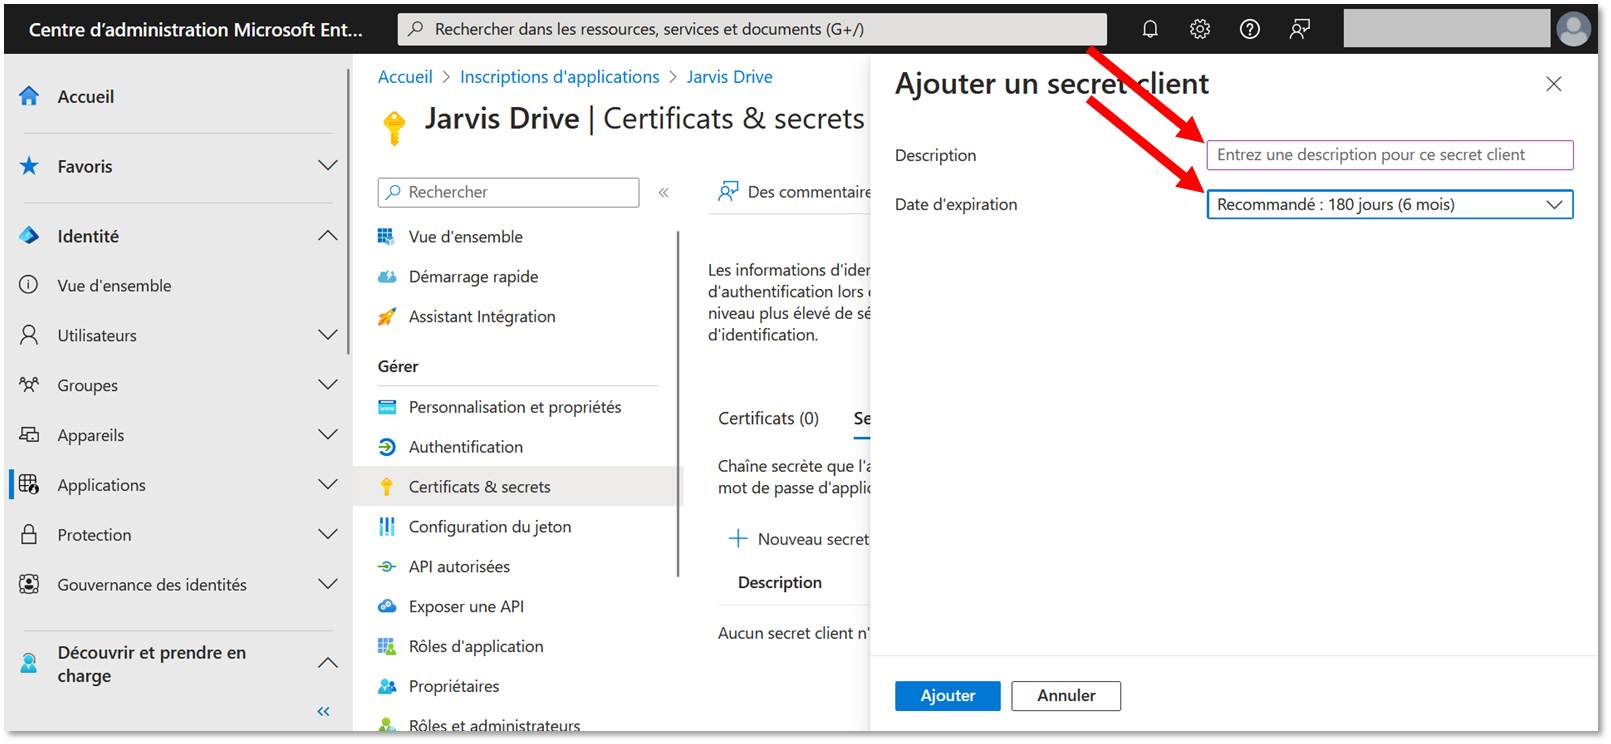Screen dimensions: 1611x744
Task: Expand the Applications chevron
Action: [x=327, y=484]
